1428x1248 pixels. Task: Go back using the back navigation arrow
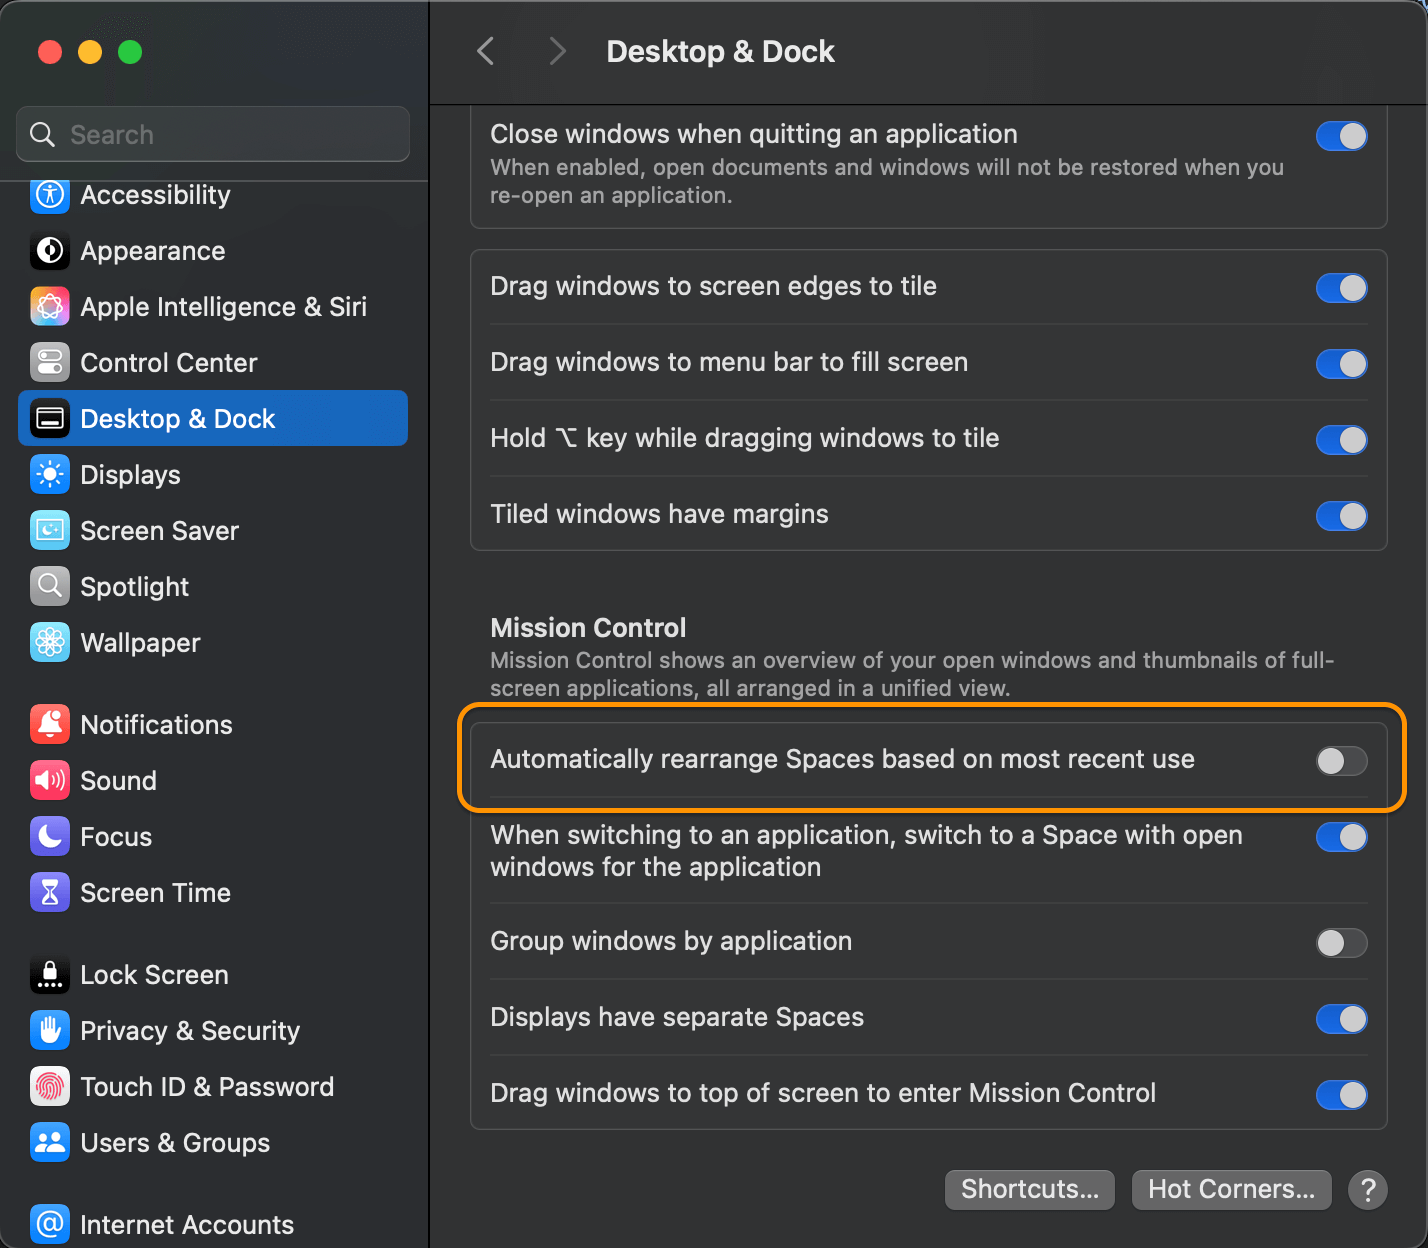pyautogui.click(x=485, y=50)
